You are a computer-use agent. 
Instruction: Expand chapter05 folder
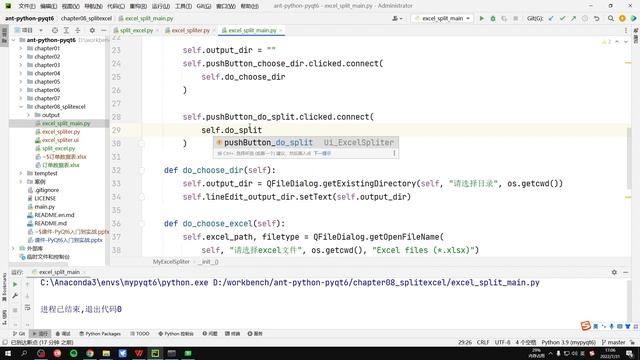21,82
